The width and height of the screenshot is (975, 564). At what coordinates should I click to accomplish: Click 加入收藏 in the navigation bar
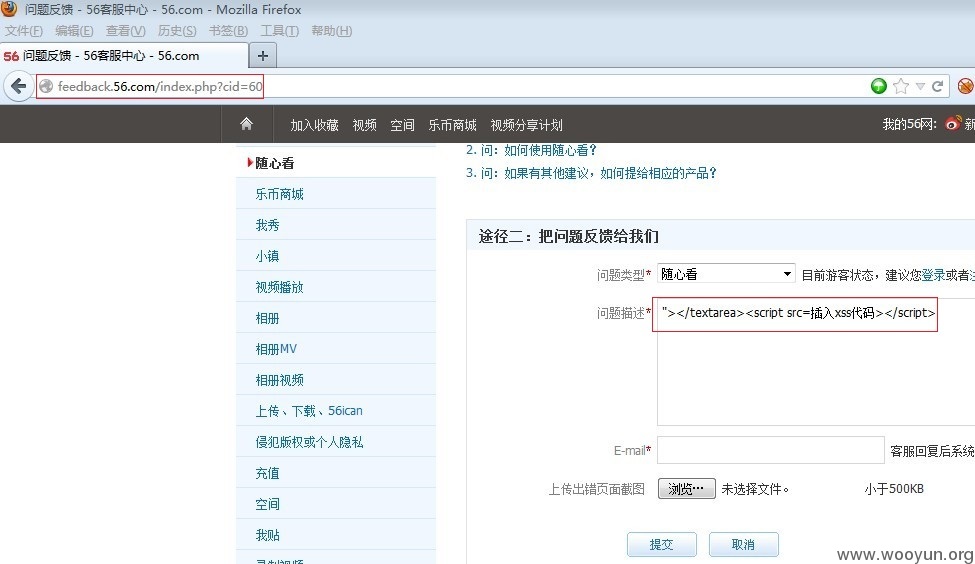coord(314,125)
